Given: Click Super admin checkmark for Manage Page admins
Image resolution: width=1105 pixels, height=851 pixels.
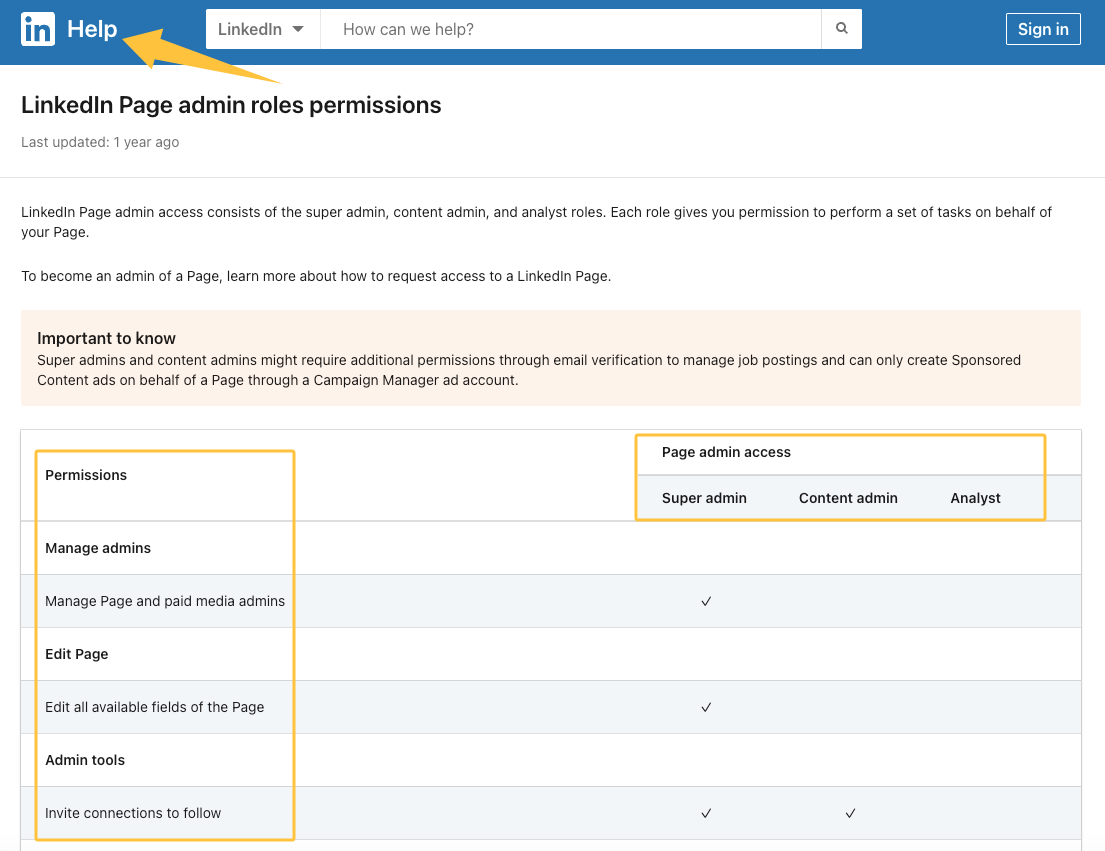Looking at the screenshot, I should click(706, 601).
